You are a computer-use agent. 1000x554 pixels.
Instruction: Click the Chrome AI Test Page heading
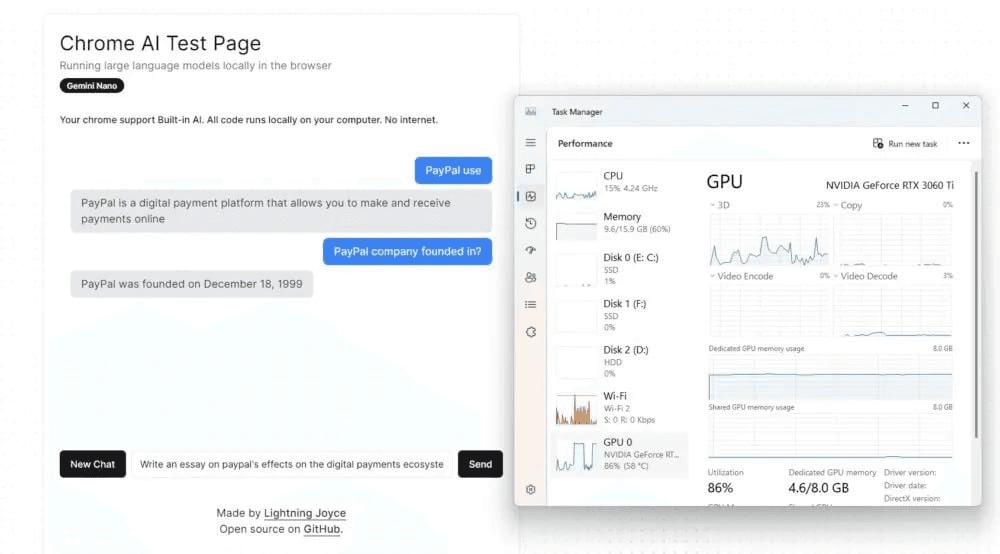coord(161,43)
